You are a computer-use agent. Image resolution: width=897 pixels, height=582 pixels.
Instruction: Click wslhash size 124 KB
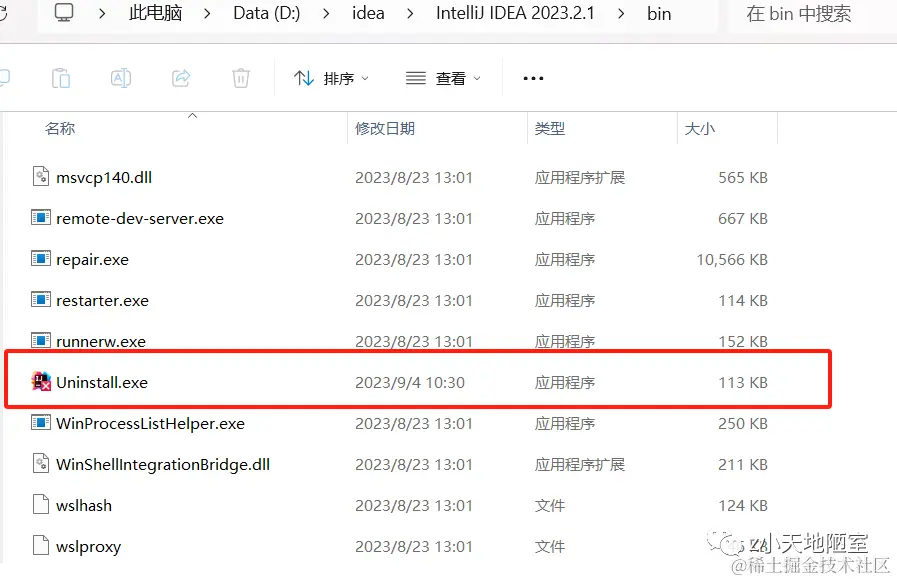coord(743,505)
